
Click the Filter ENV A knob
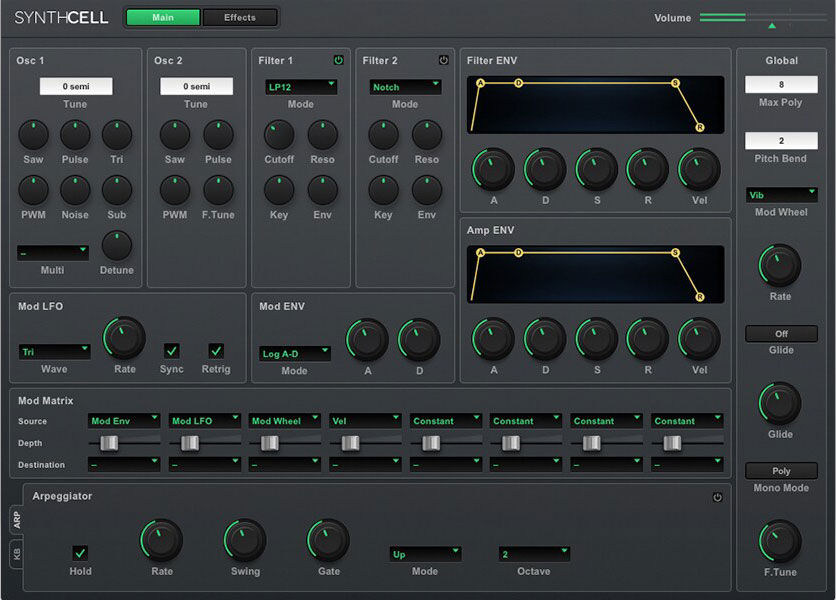tap(493, 170)
